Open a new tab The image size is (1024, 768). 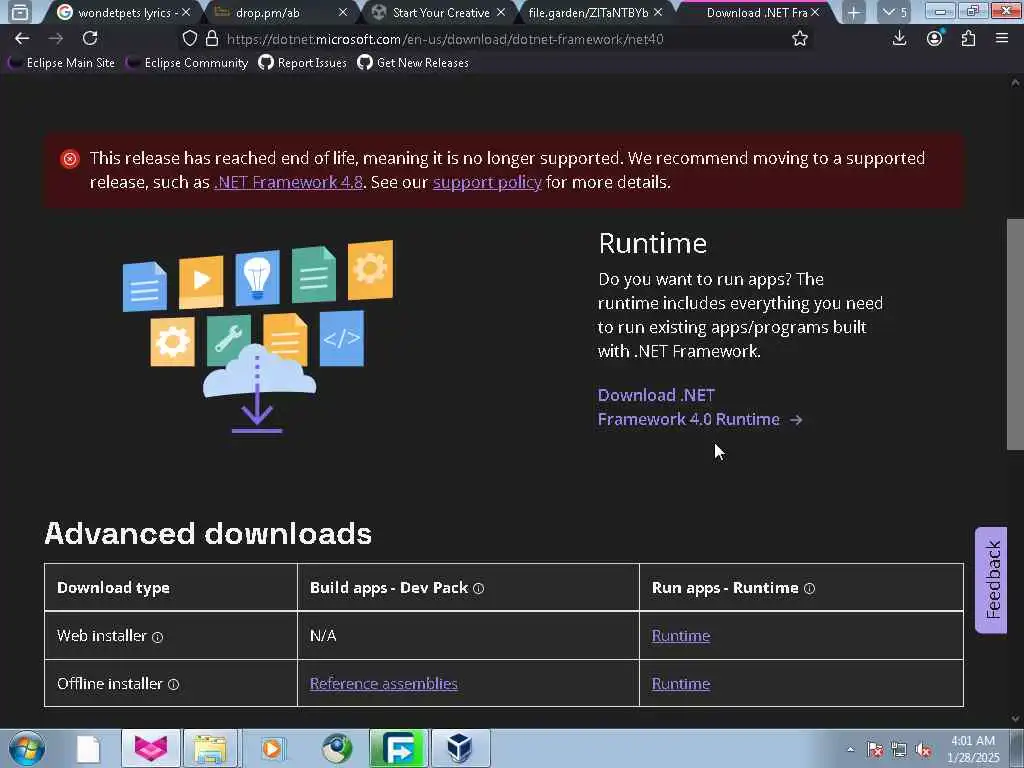854,12
